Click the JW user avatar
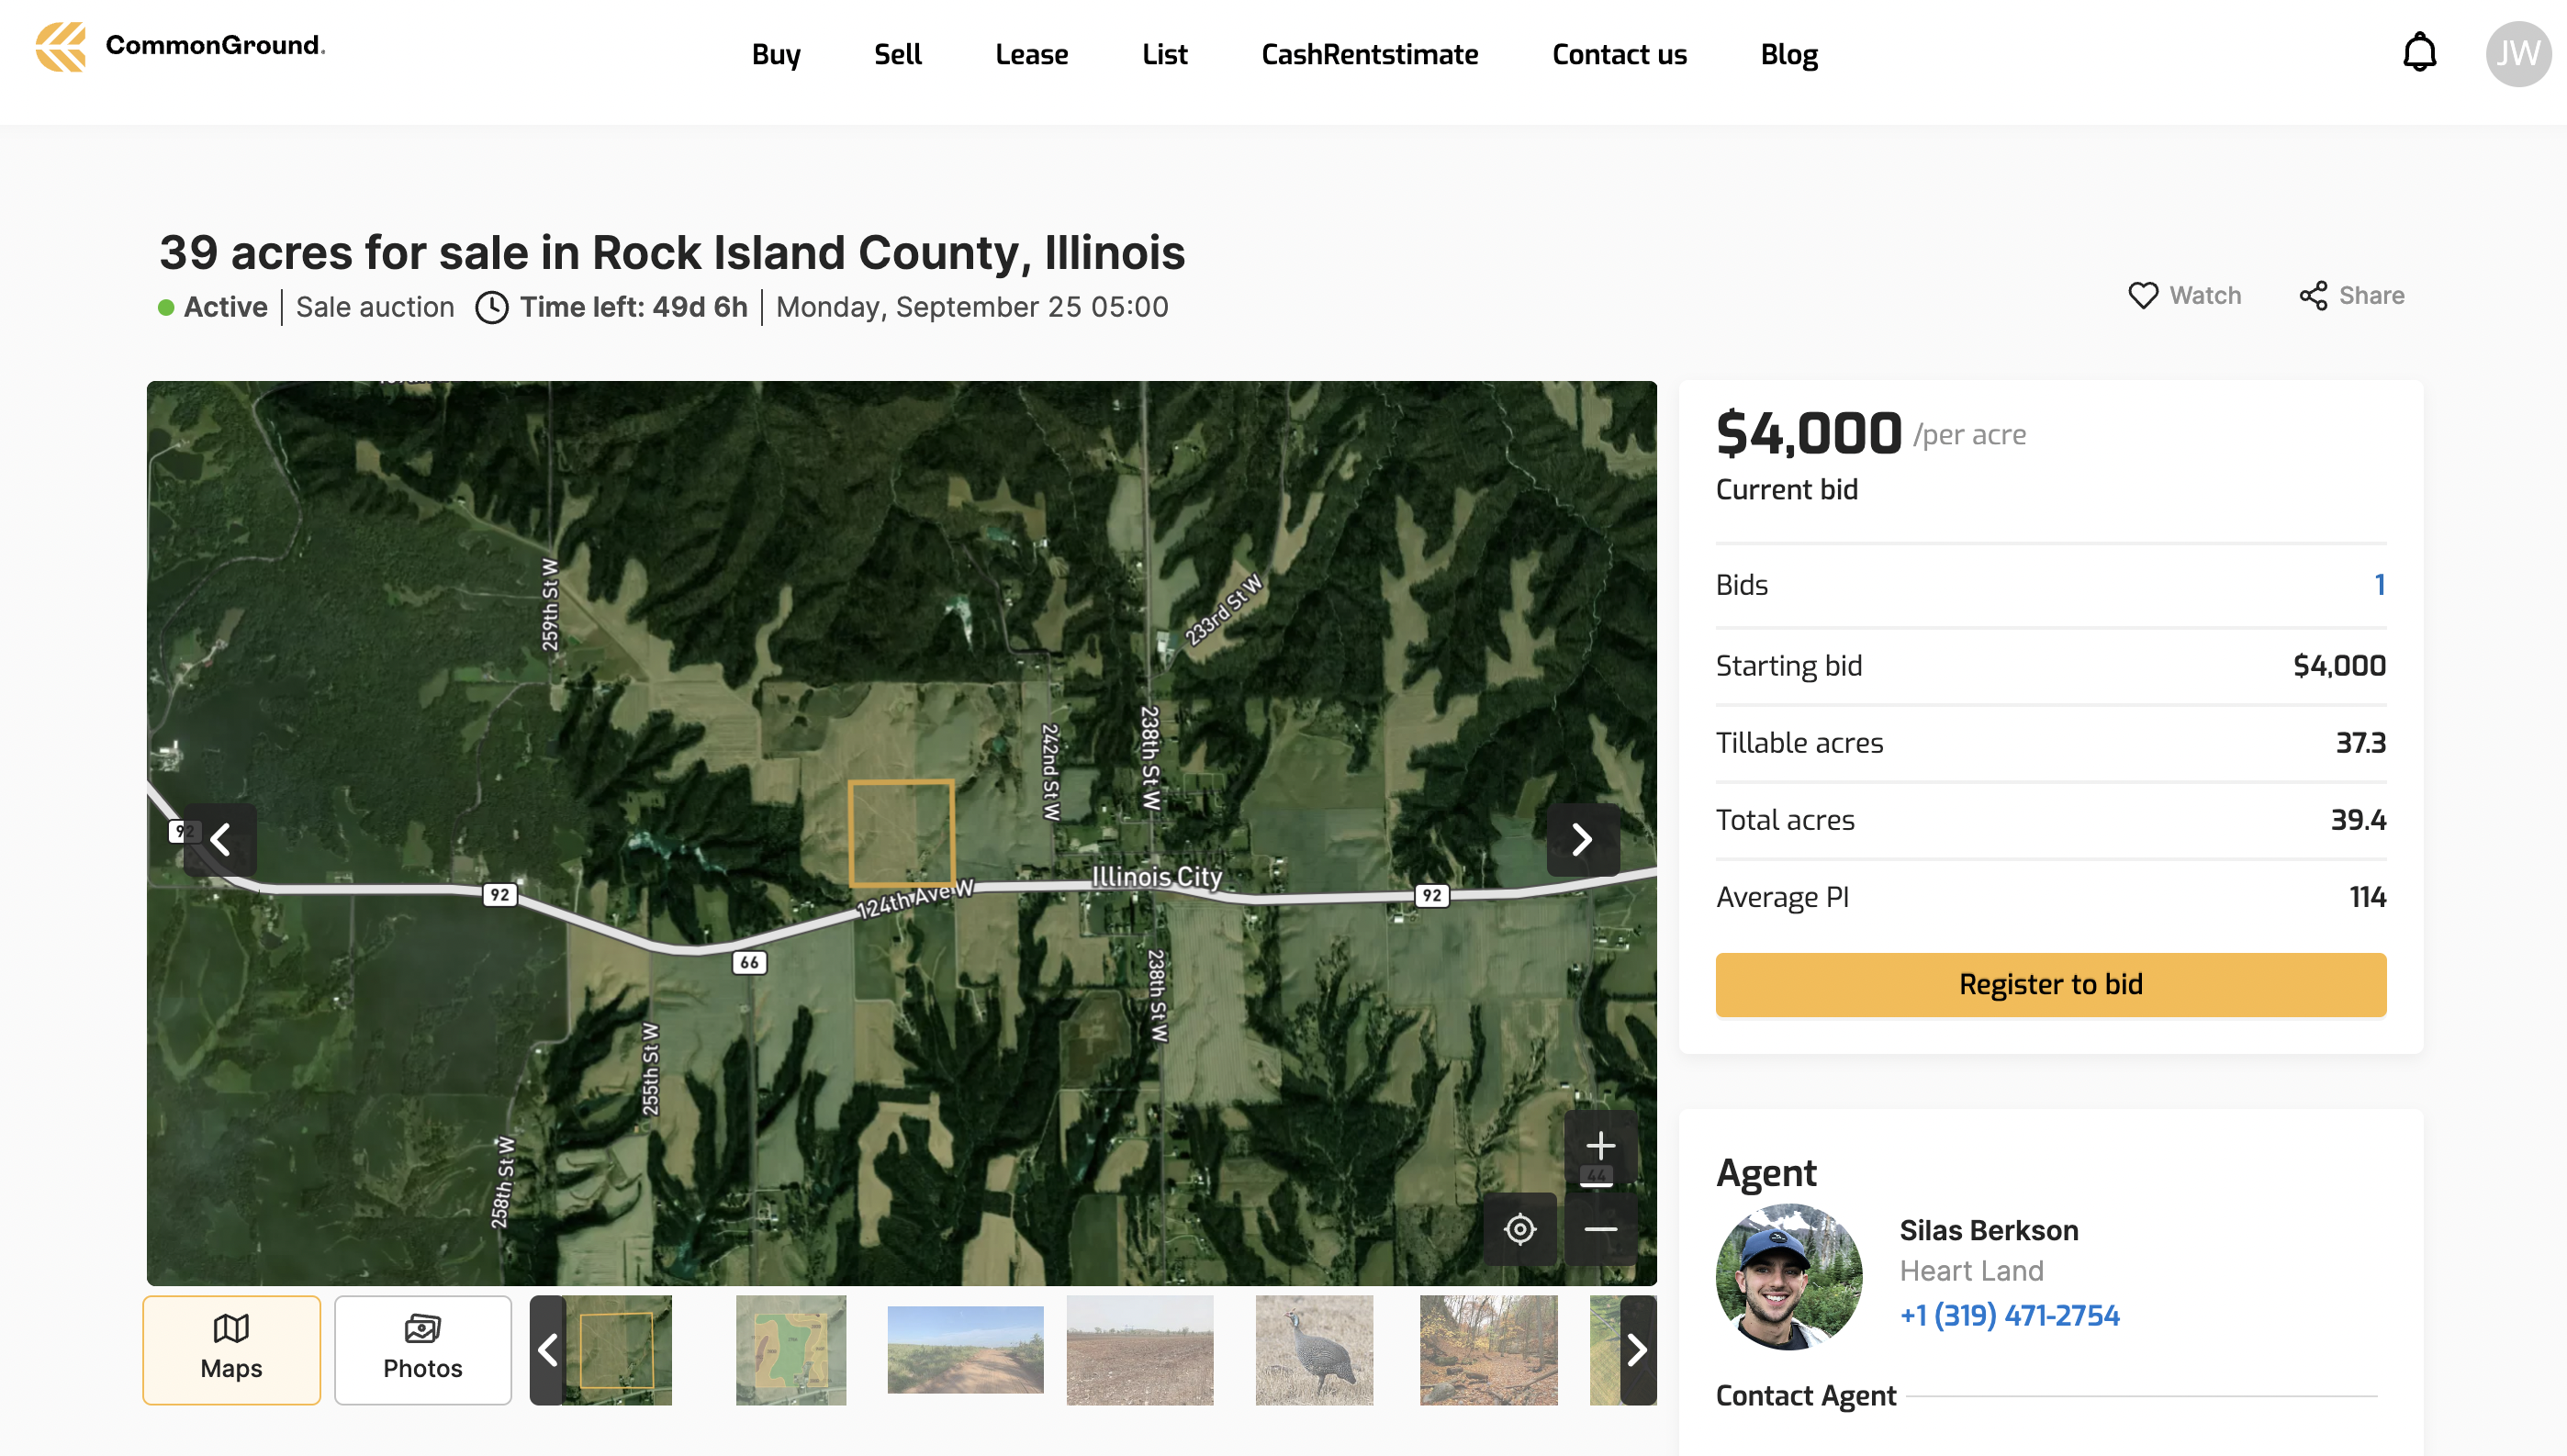 (x=2517, y=53)
